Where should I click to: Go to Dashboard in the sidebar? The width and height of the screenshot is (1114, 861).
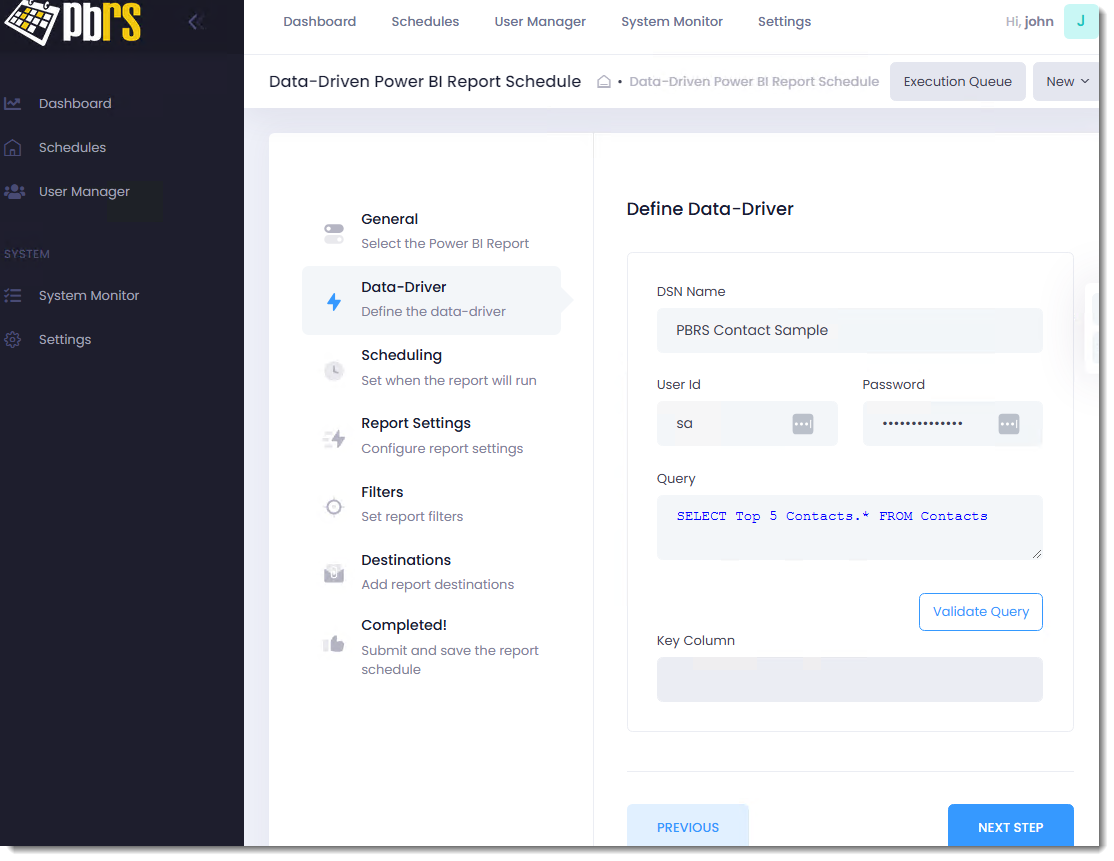75,104
